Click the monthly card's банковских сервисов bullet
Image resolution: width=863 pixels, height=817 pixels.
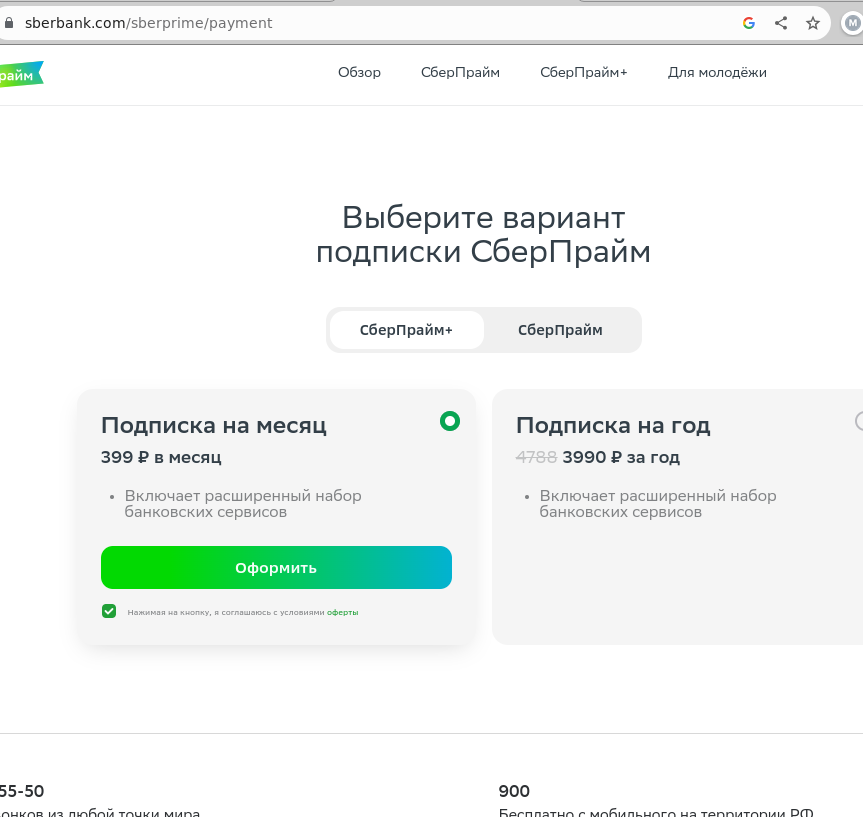point(243,504)
